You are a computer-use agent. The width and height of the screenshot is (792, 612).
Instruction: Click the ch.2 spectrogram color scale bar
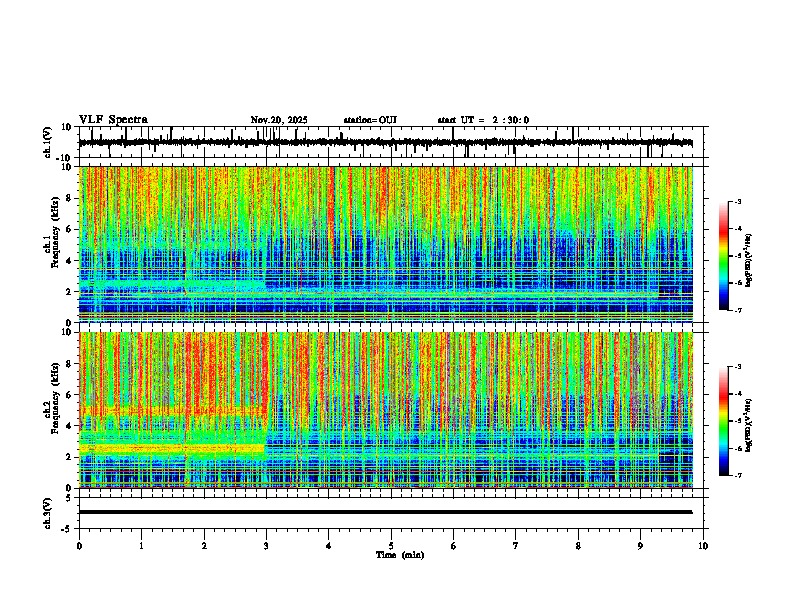coord(724,421)
